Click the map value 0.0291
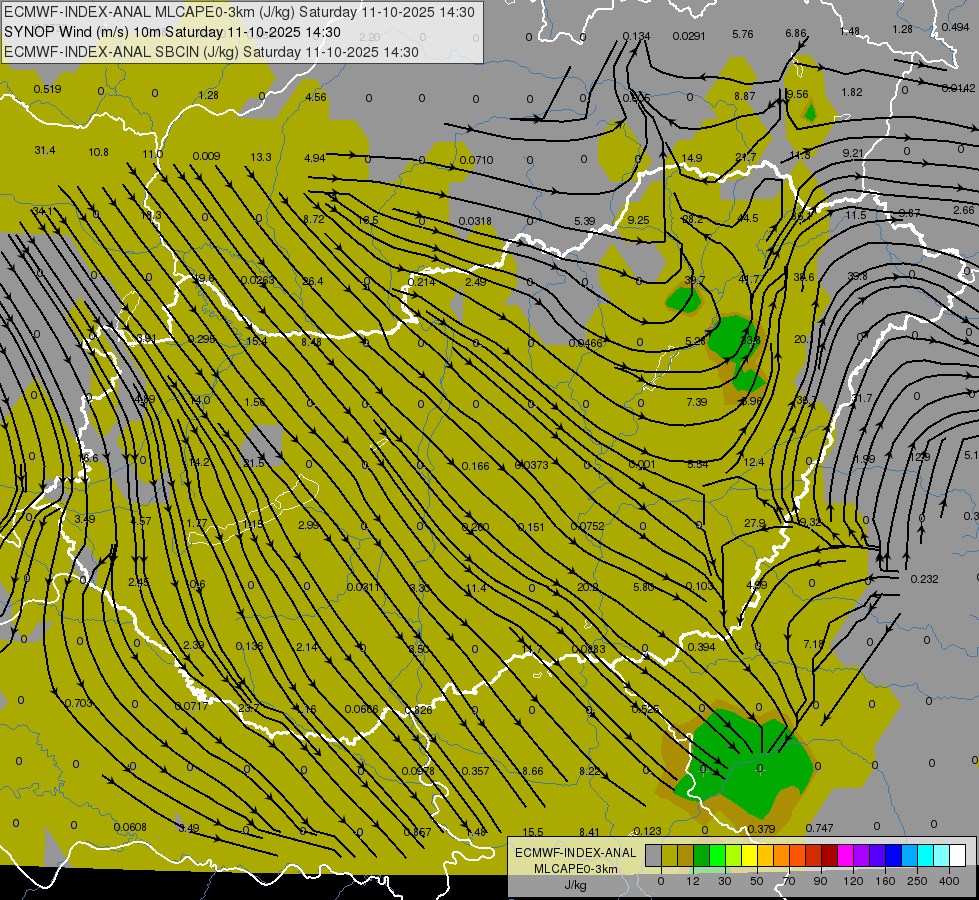 [x=689, y=36]
